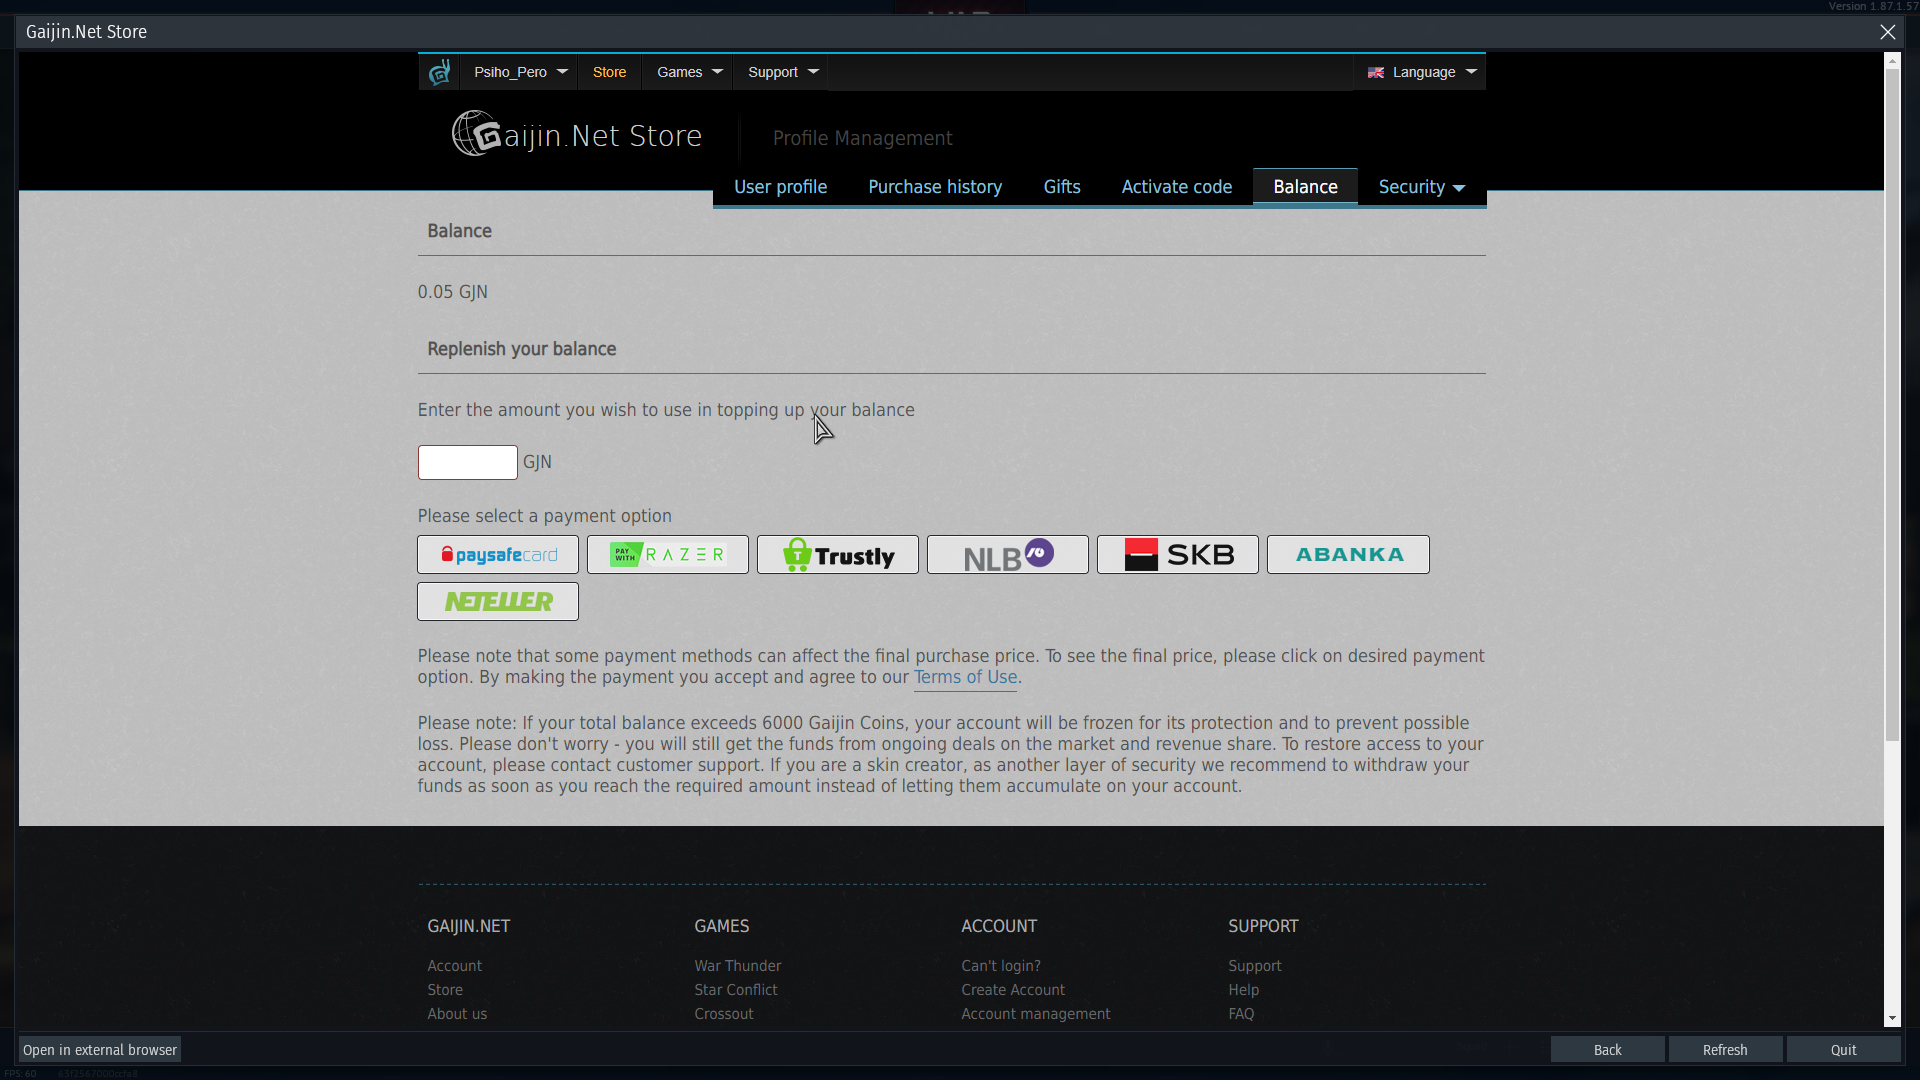Choose the Razer payment method
The height and width of the screenshot is (1080, 1920).
667,554
